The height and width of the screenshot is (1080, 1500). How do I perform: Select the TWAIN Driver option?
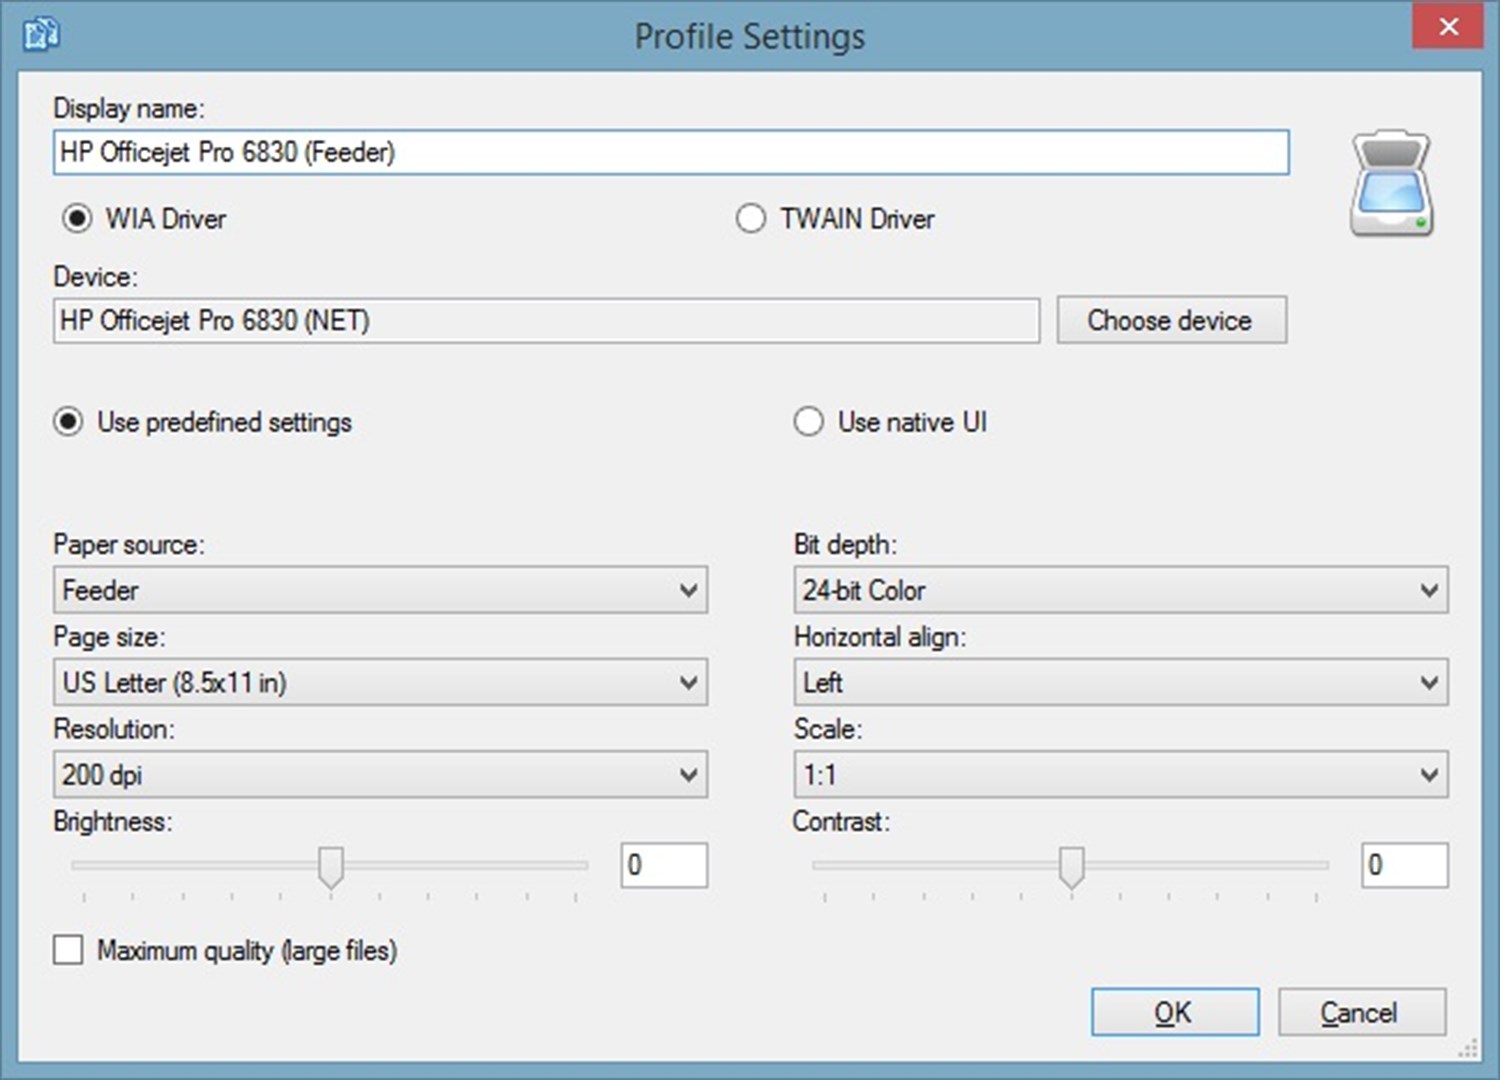(751, 218)
